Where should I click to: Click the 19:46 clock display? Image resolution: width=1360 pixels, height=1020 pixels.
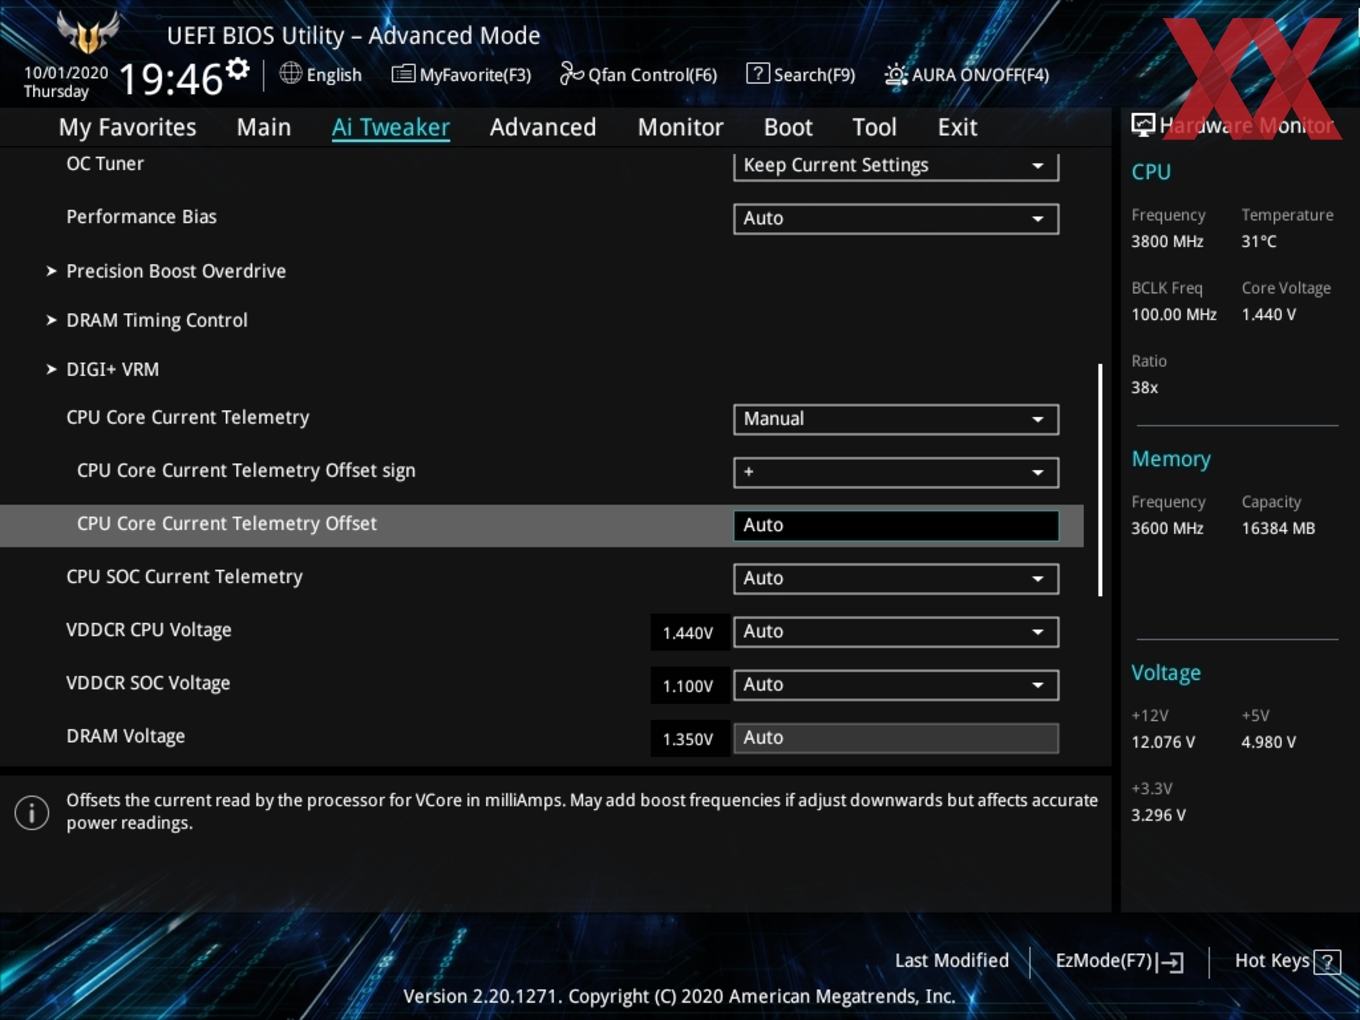tap(171, 79)
